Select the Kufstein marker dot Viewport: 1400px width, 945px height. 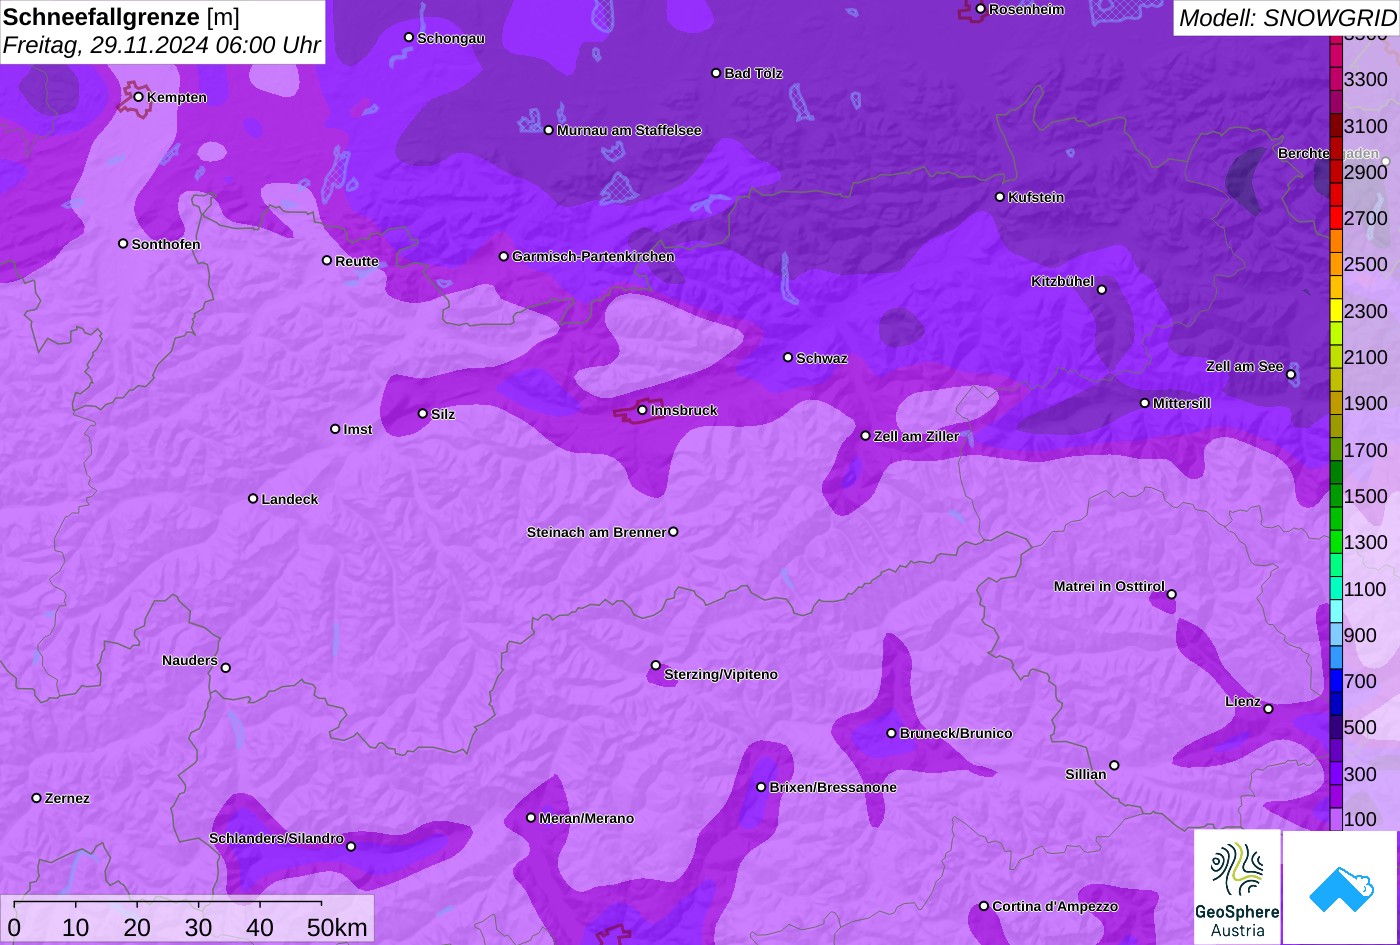coord(1000,197)
